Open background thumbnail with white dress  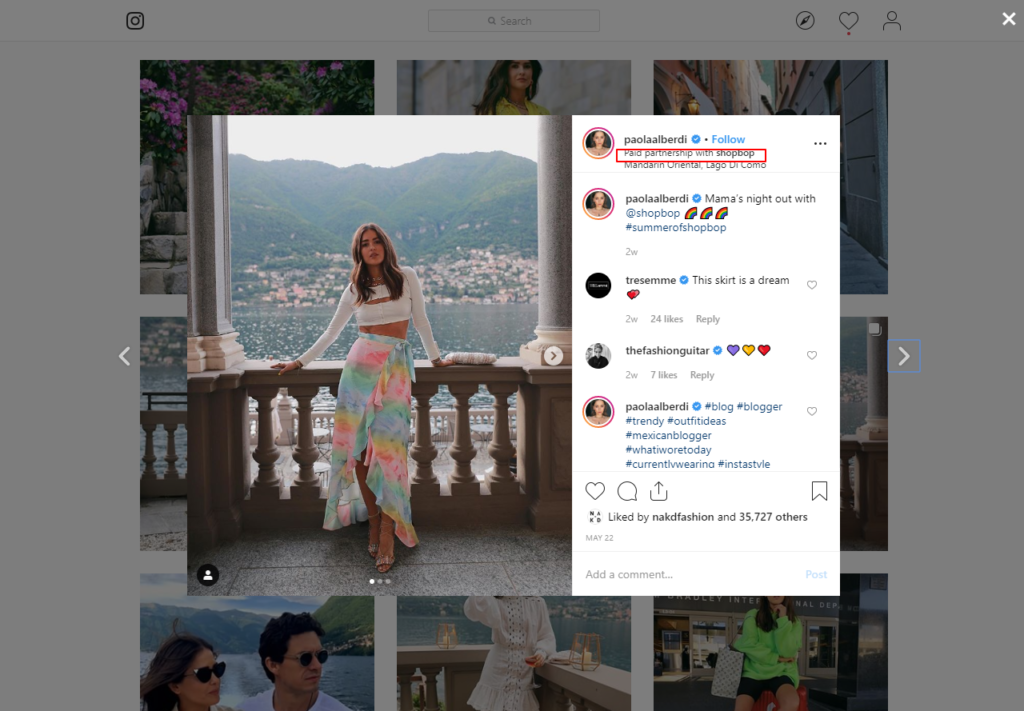[x=514, y=653]
